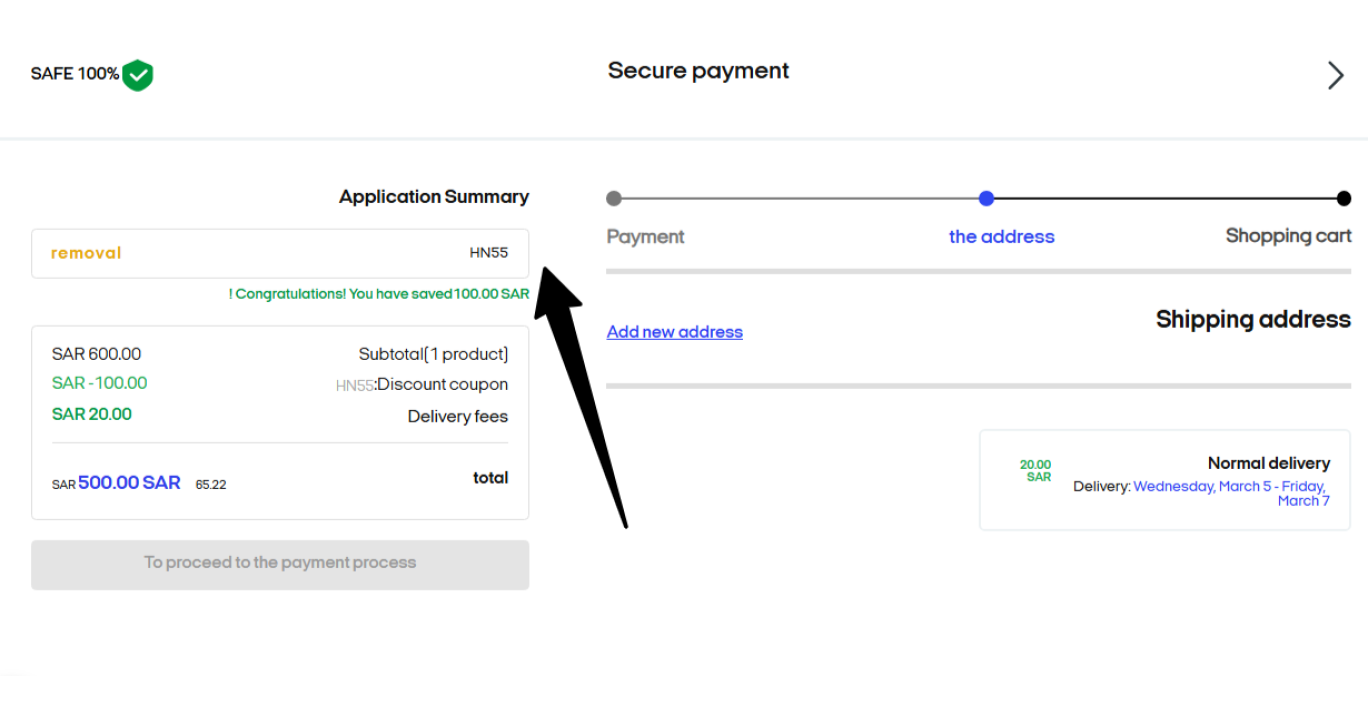1368x720 pixels.
Task: Select the Payment step dot
Action: [x=614, y=198]
